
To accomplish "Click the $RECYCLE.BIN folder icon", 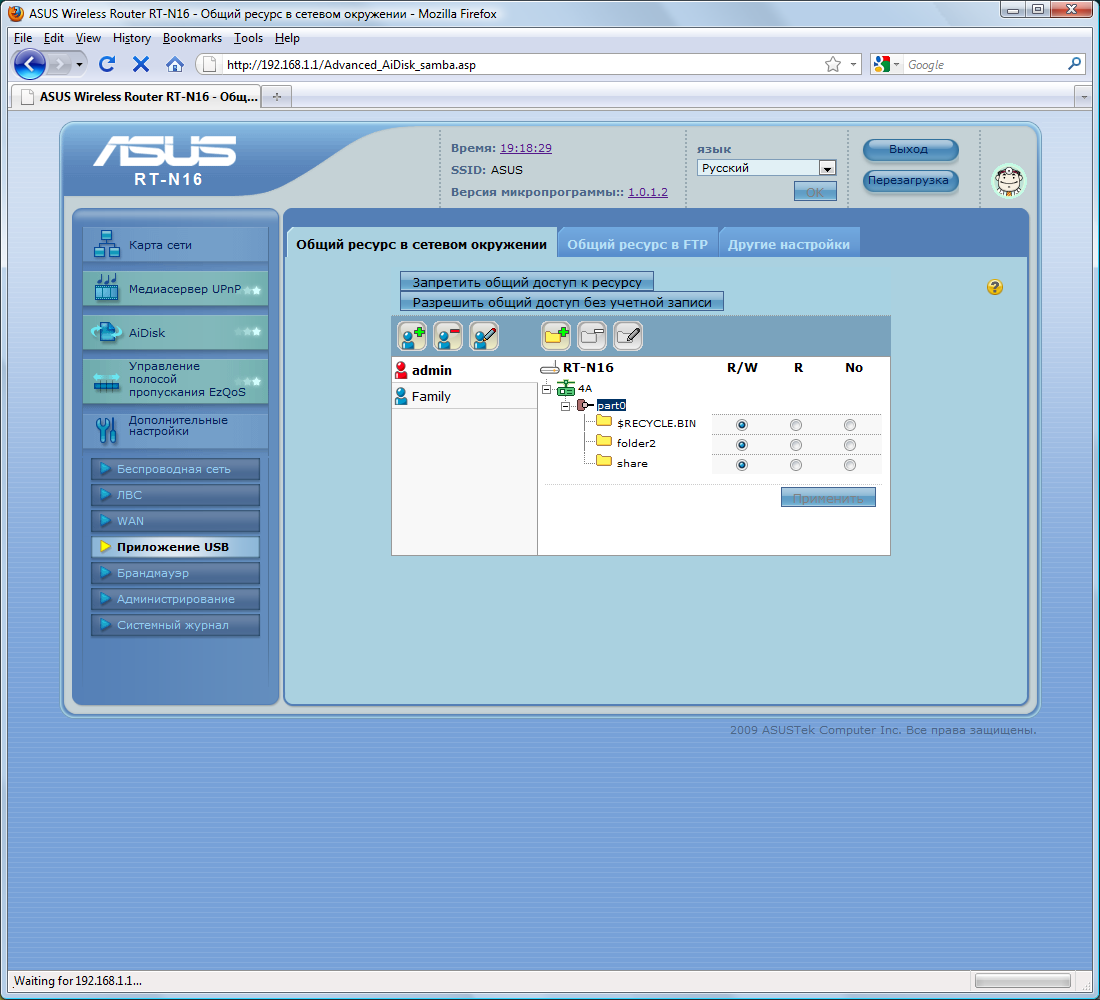I will pyautogui.click(x=604, y=421).
